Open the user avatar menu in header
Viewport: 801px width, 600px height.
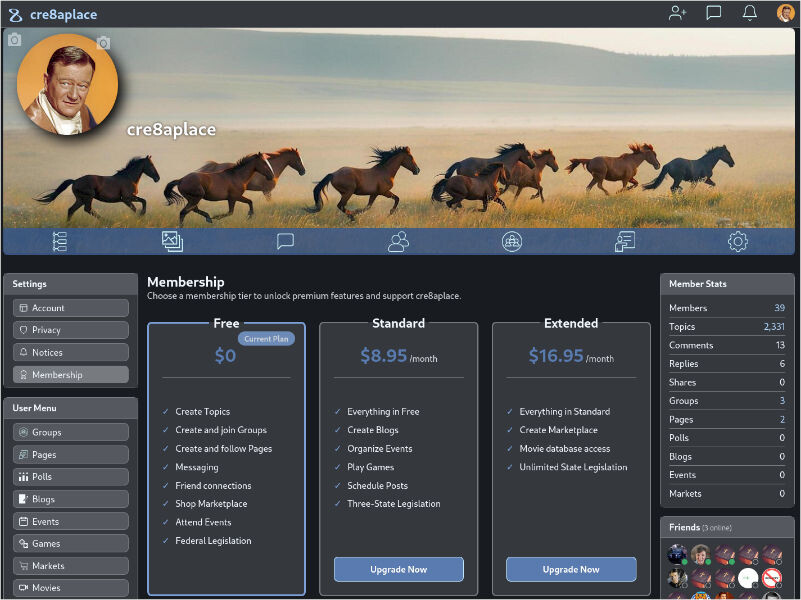click(785, 13)
